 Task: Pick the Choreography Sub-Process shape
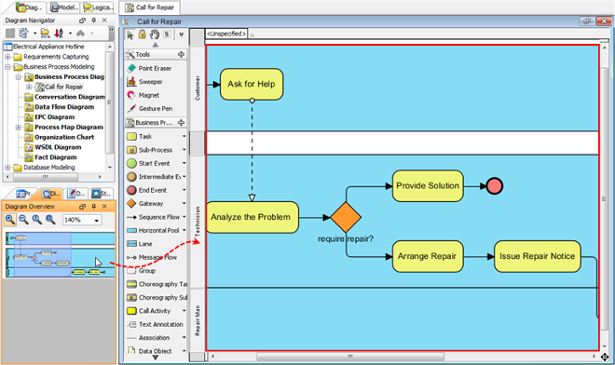coord(157,297)
